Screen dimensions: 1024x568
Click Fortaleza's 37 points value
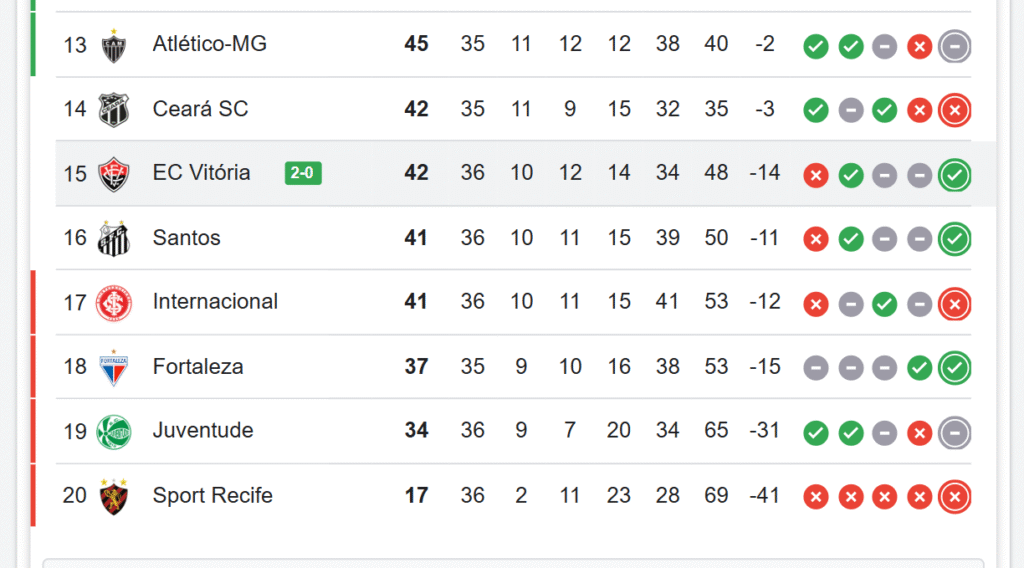(x=416, y=367)
